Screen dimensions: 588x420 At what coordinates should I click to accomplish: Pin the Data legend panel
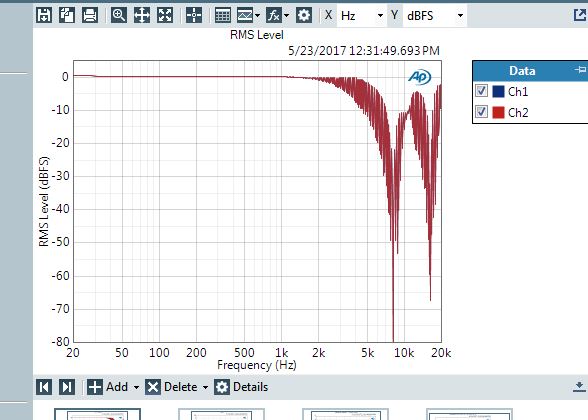click(580, 70)
